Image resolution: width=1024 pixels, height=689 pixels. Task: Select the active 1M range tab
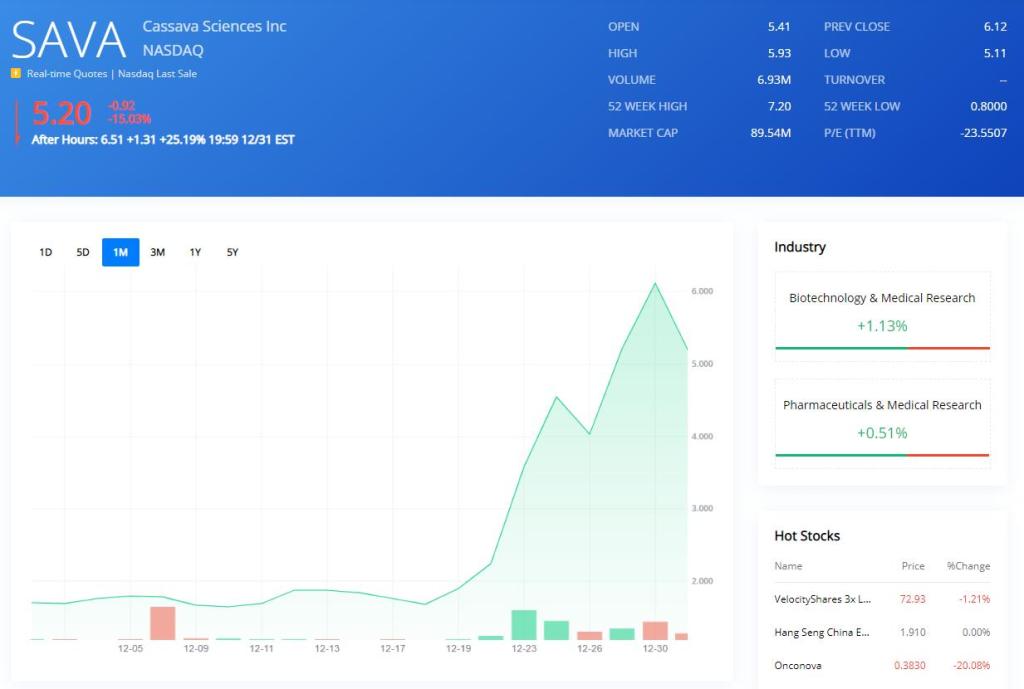tap(120, 252)
